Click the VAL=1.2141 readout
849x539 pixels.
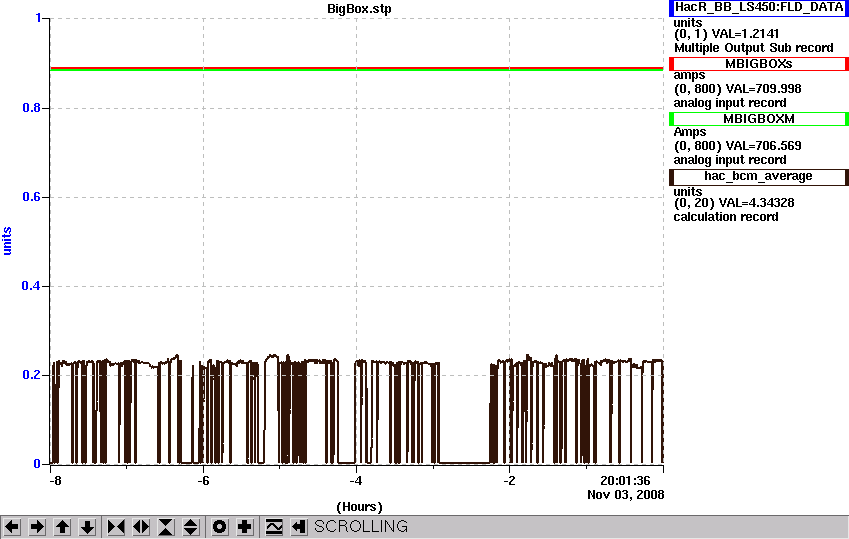pos(746,34)
